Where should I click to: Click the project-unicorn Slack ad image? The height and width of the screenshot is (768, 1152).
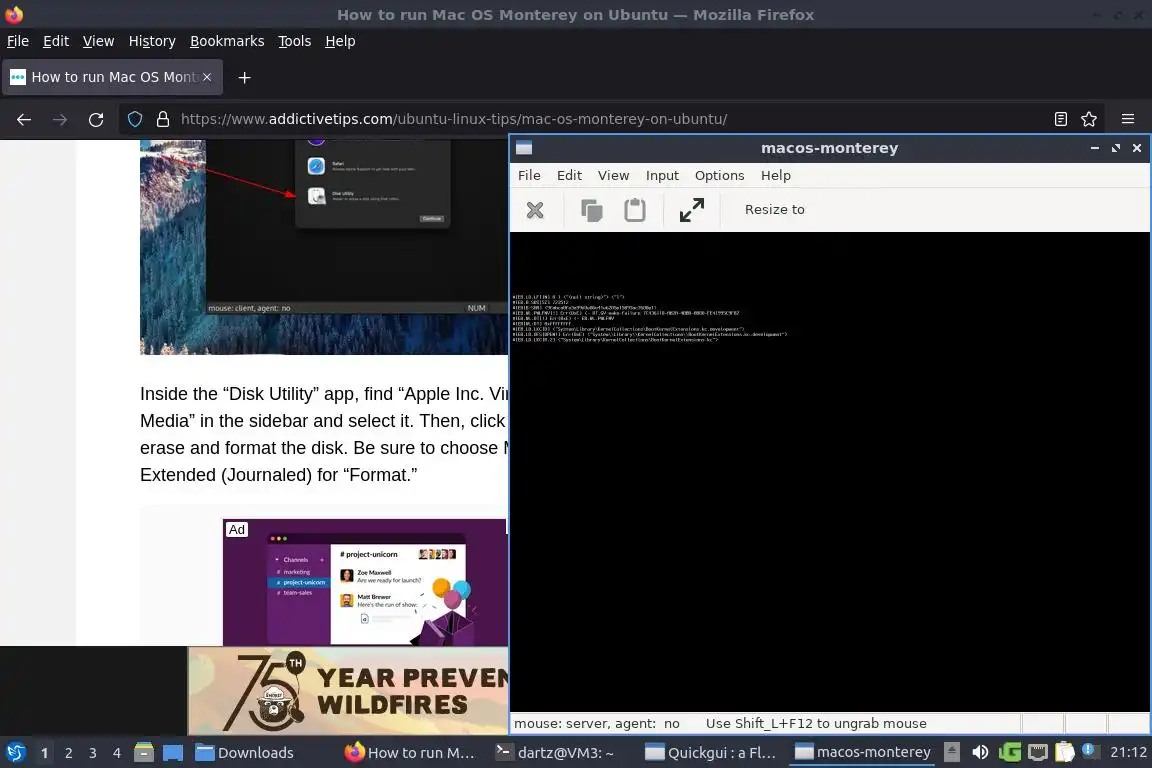pyautogui.click(x=365, y=583)
